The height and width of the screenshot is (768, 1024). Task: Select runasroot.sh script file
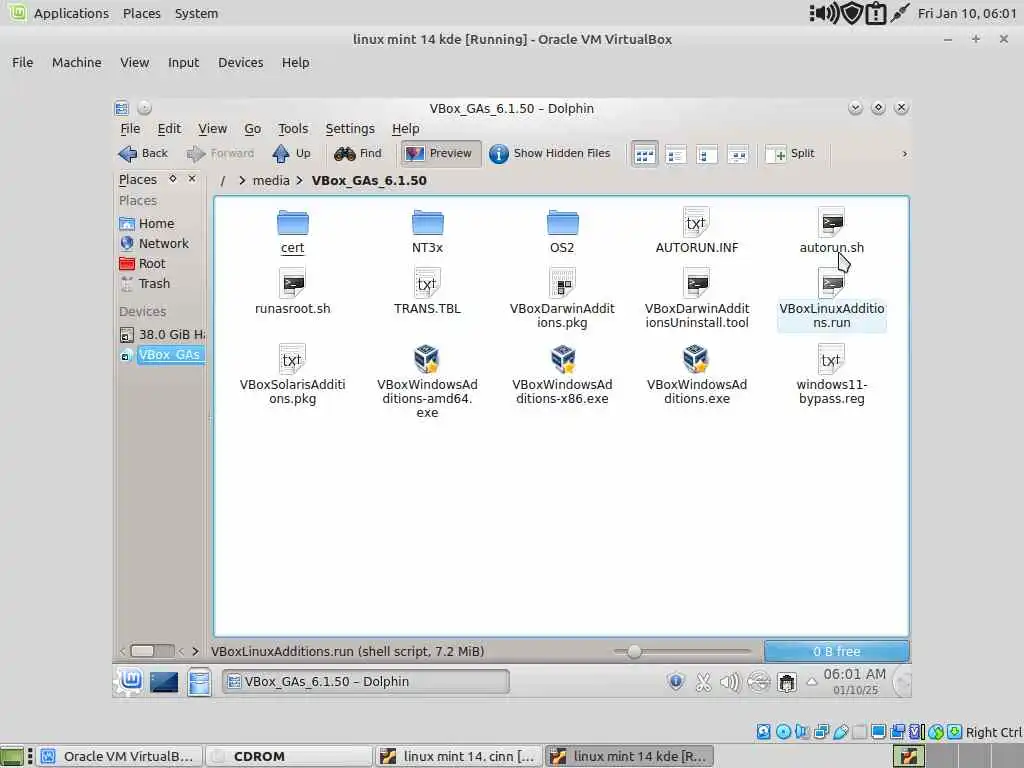(x=293, y=293)
